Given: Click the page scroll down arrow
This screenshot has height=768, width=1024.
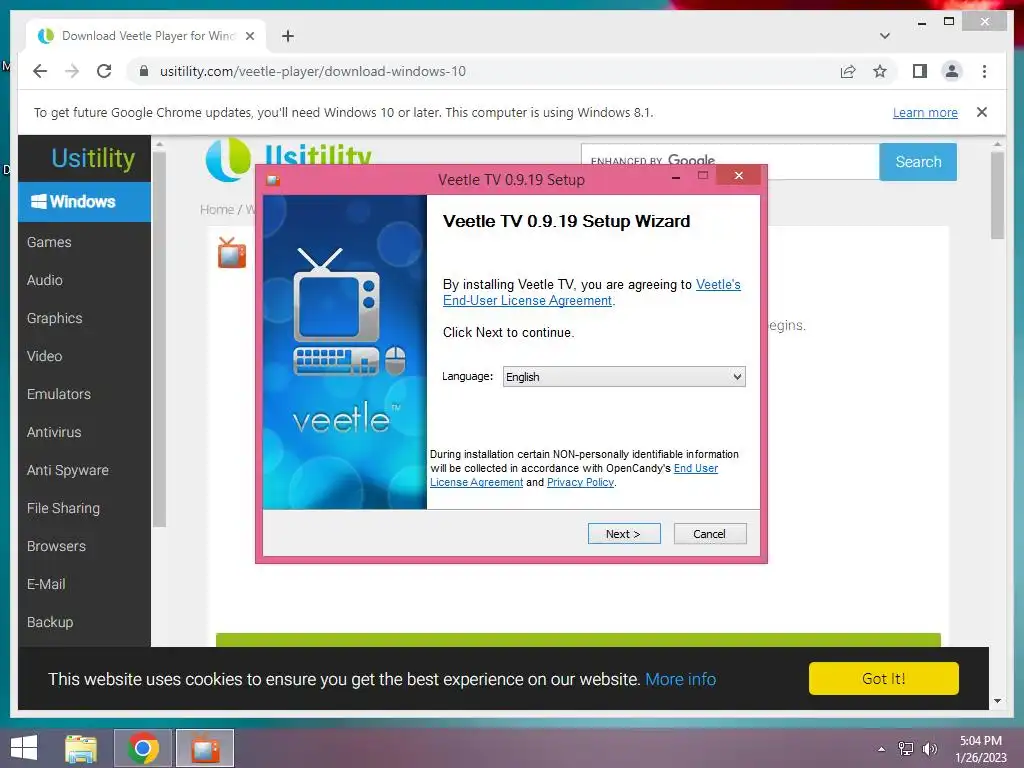Looking at the screenshot, I should click(x=997, y=701).
